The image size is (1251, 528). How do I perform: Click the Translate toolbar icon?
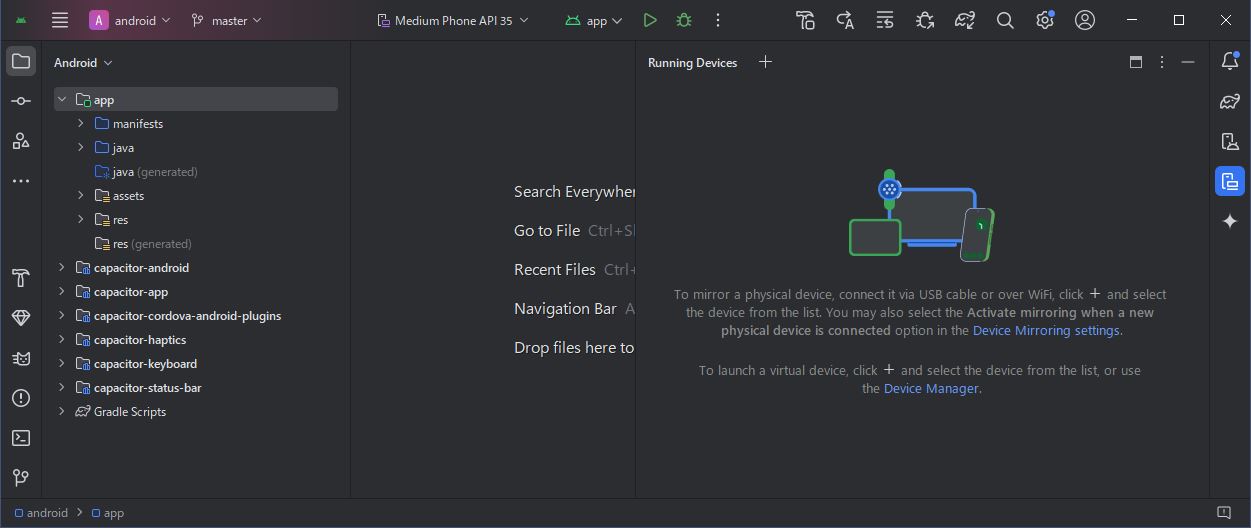point(845,20)
